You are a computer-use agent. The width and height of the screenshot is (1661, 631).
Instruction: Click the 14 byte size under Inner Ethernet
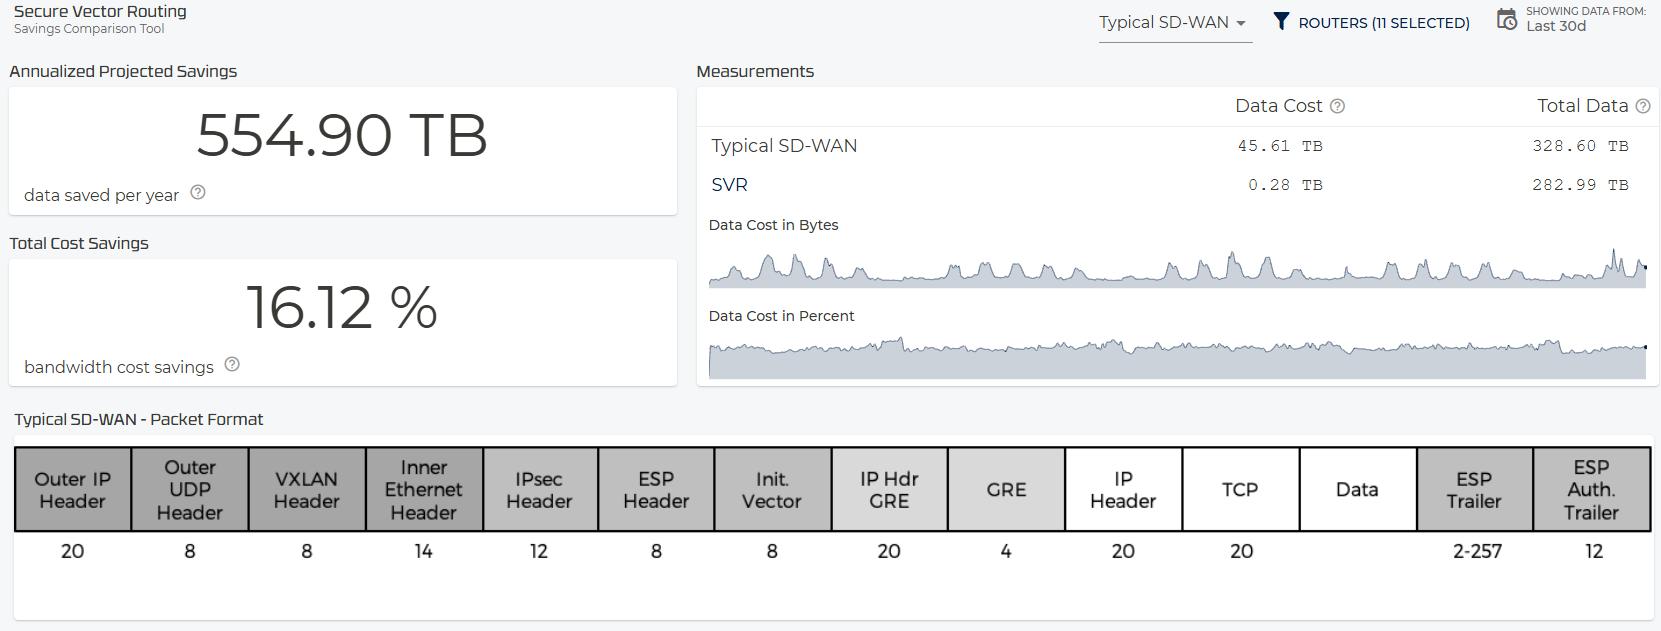pyautogui.click(x=424, y=551)
